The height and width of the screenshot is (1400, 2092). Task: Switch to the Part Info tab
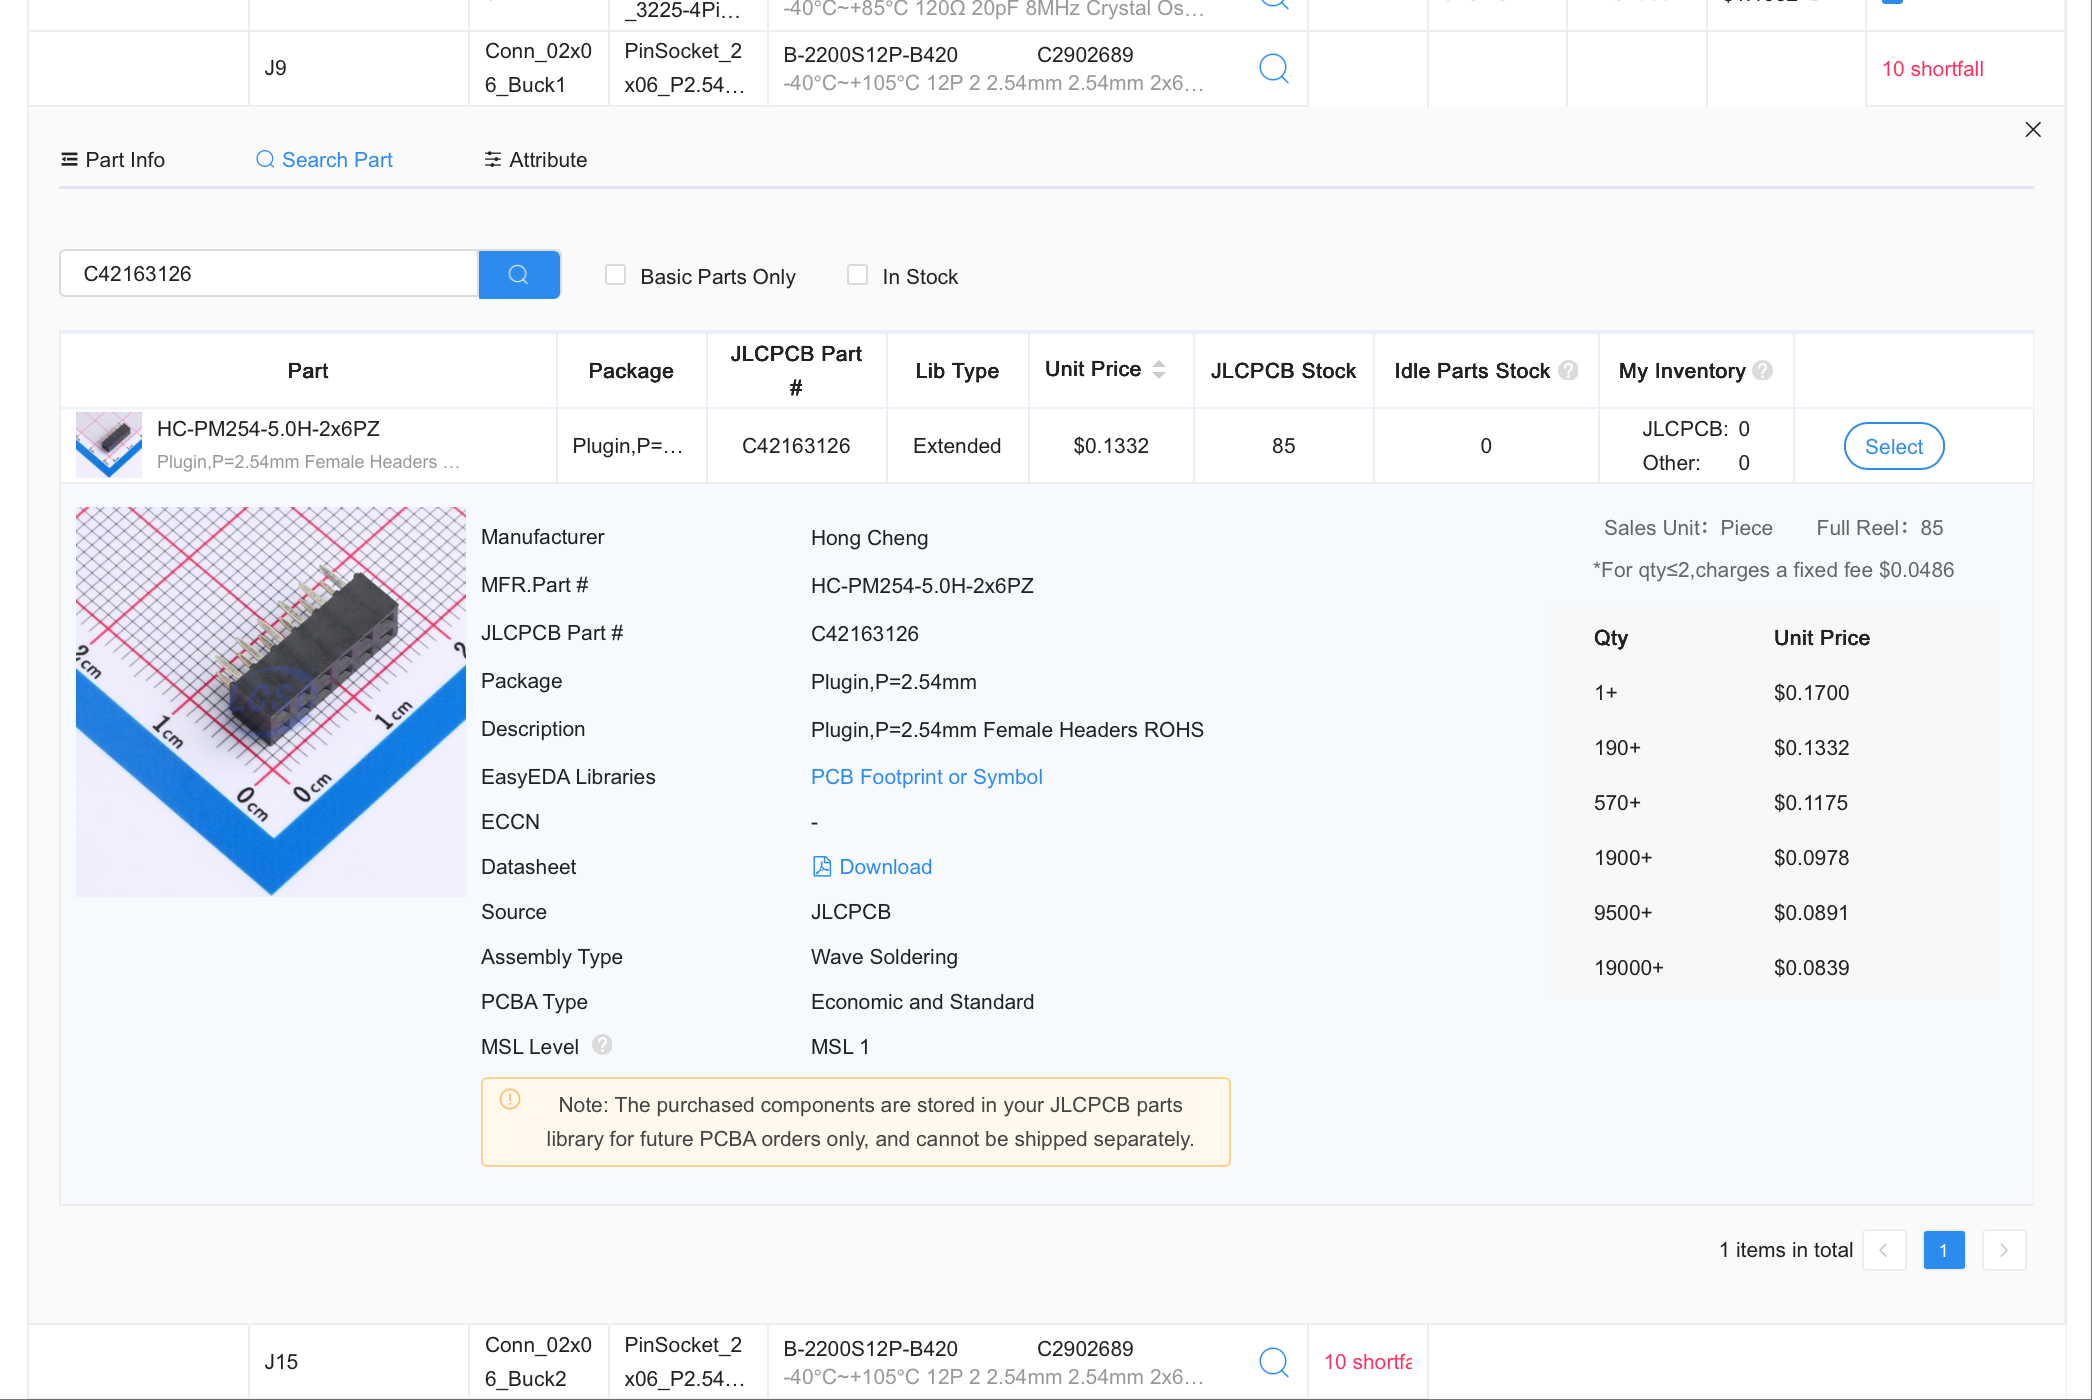[x=113, y=160]
